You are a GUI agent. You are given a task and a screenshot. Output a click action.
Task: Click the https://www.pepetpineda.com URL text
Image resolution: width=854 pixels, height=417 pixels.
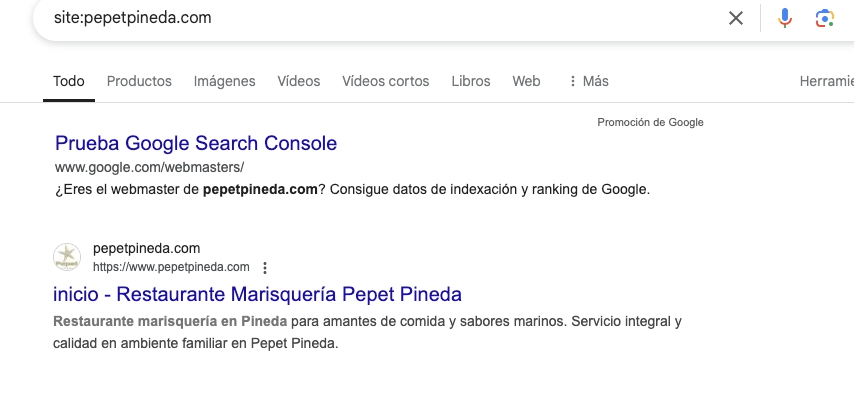(x=171, y=267)
